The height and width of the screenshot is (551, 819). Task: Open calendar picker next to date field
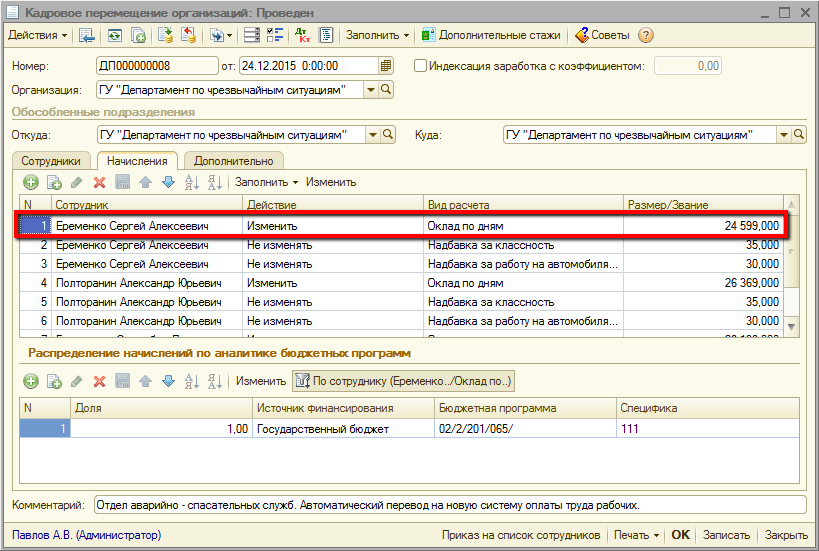[386, 66]
